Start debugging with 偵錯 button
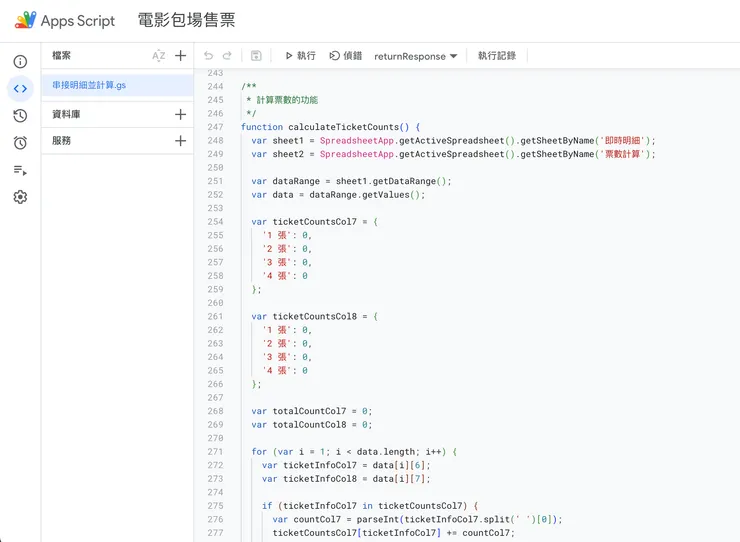740x542 pixels. (345, 56)
